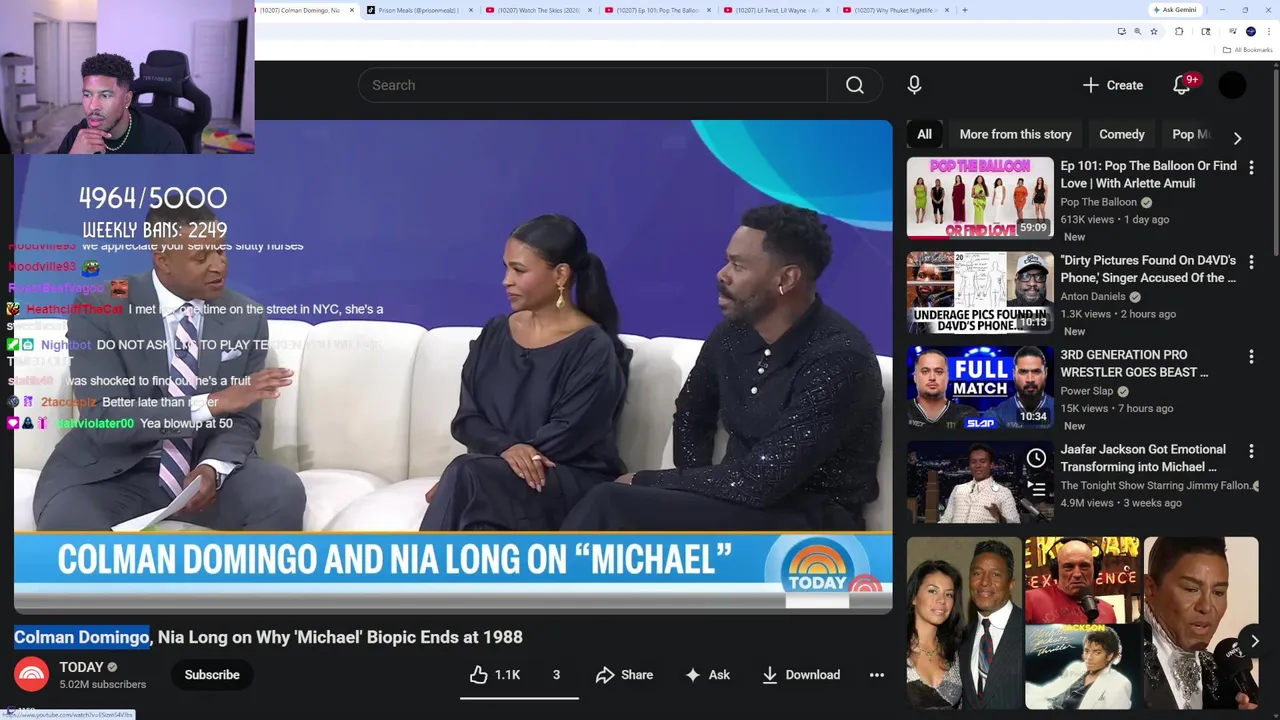Select the Comedy filter chip
Image resolution: width=1280 pixels, height=720 pixels.
point(1122,134)
